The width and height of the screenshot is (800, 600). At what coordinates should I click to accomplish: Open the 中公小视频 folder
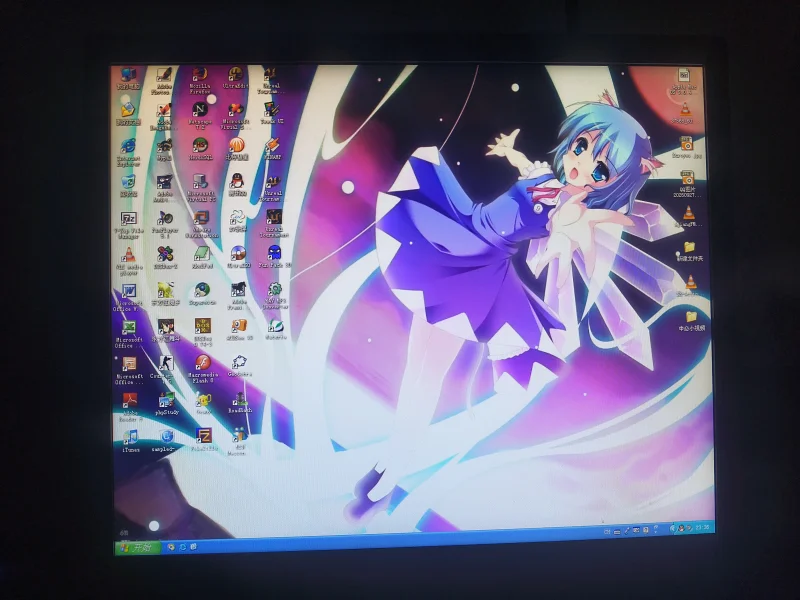pos(691,321)
